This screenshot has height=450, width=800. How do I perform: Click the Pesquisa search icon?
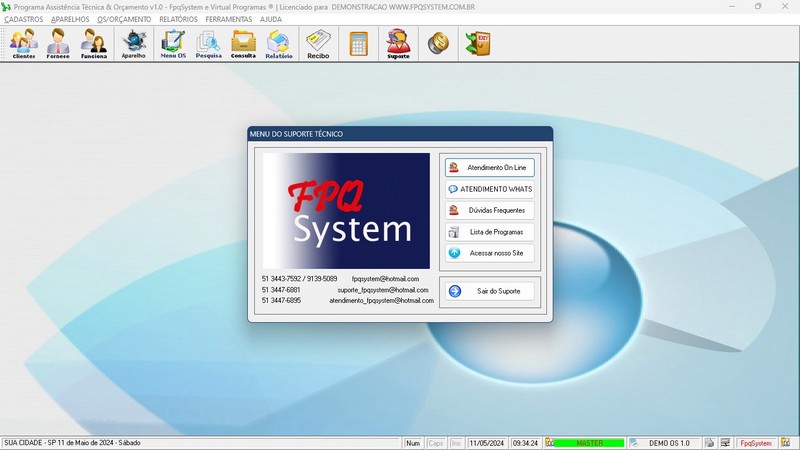209,44
